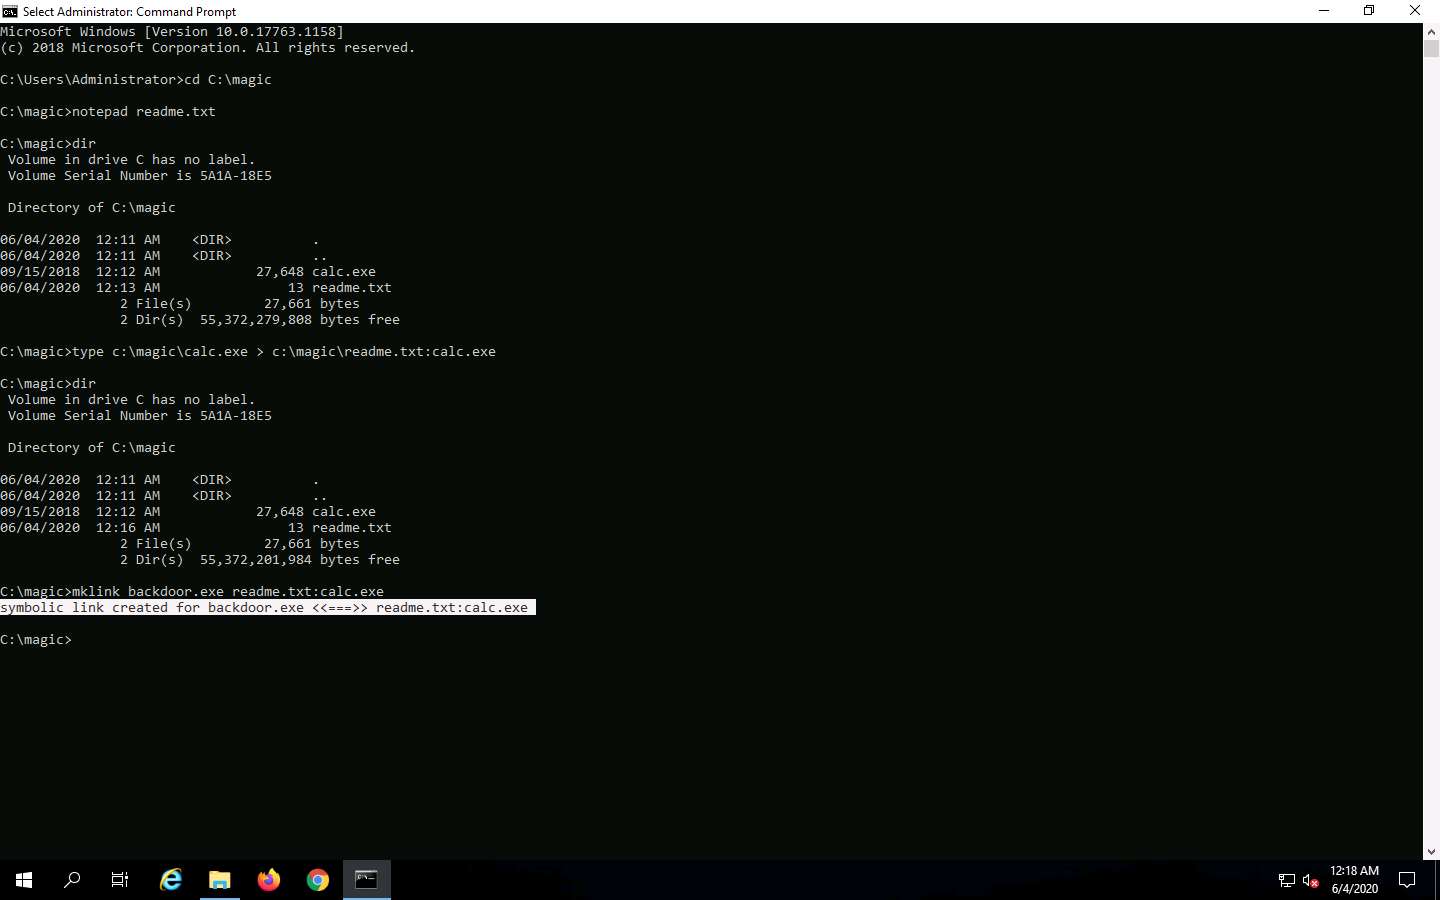
Task: Click the 'type c:\magic\calc.exe' command line
Action: click(x=248, y=352)
